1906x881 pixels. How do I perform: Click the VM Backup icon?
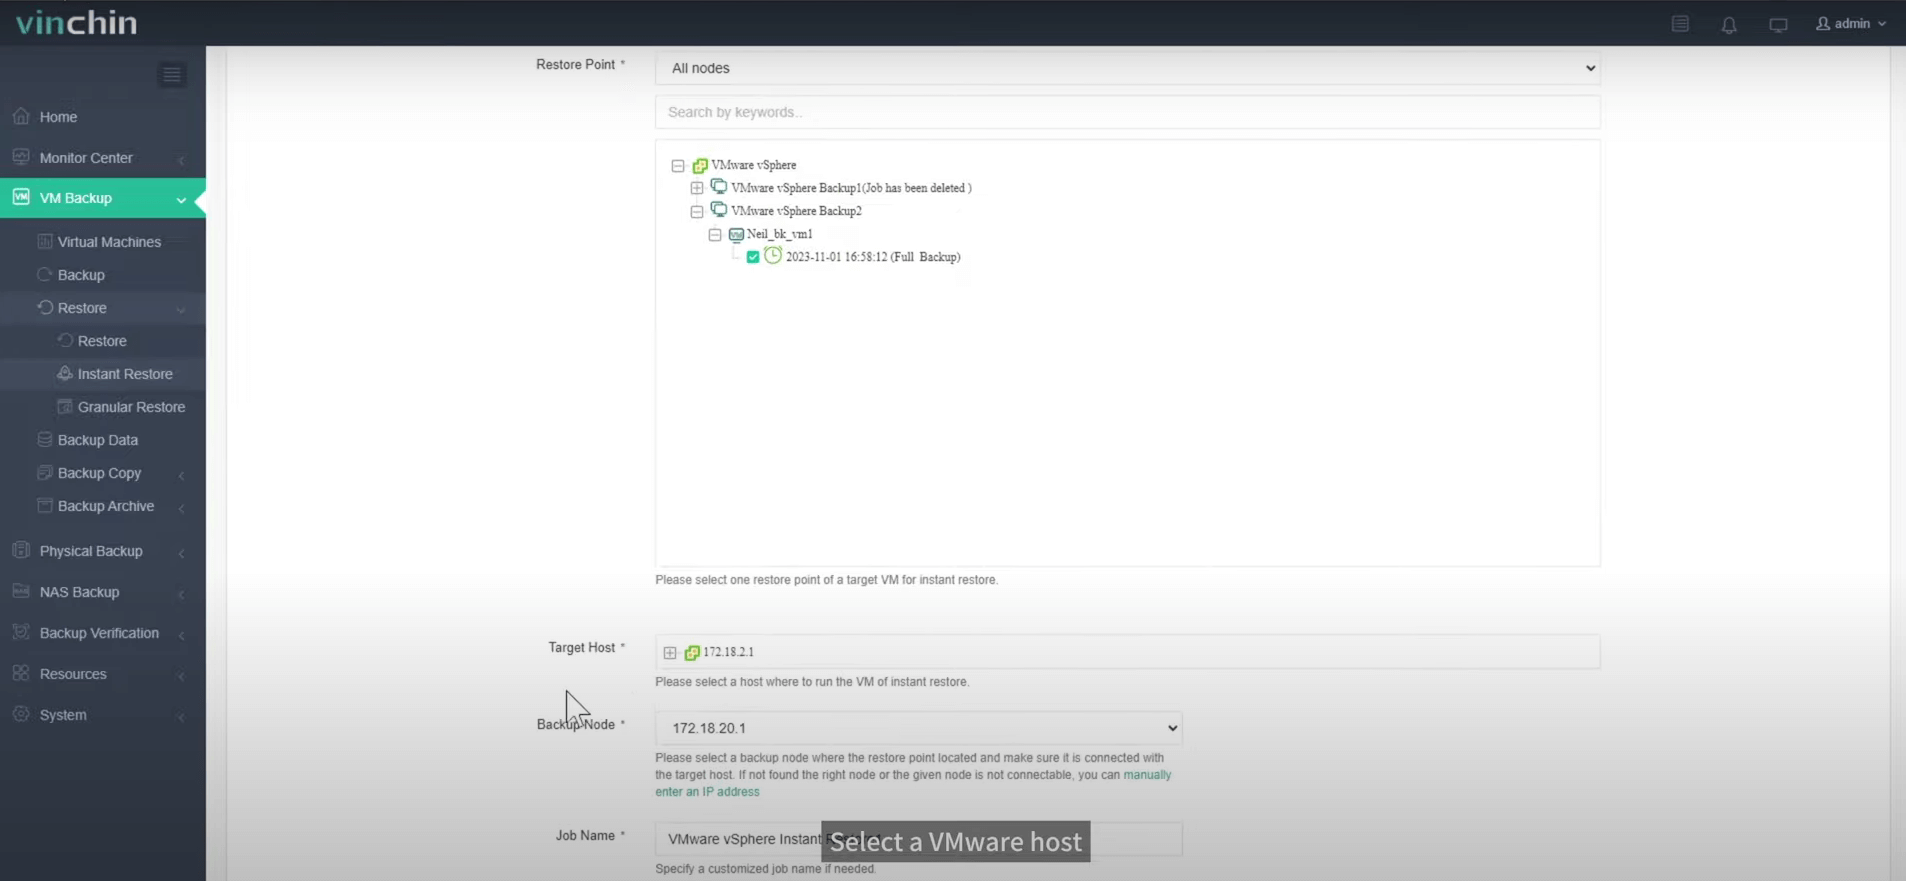click(x=21, y=197)
